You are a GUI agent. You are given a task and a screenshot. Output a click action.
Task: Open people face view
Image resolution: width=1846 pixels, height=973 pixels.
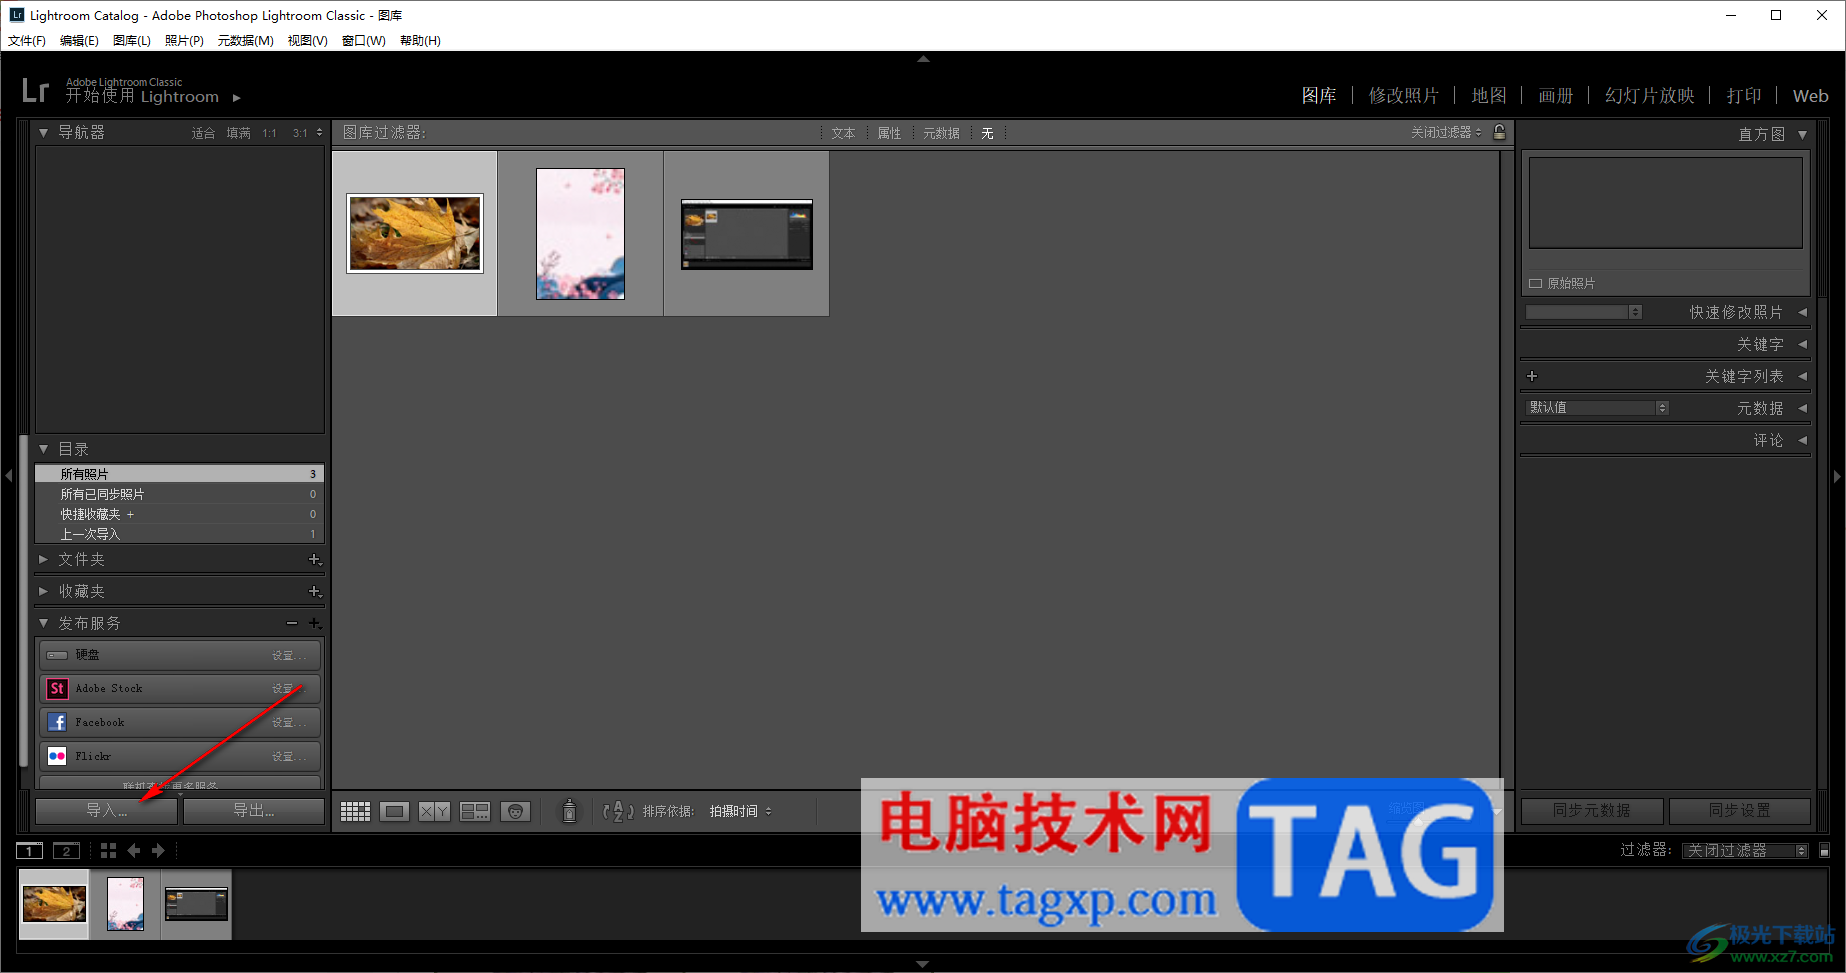(515, 811)
